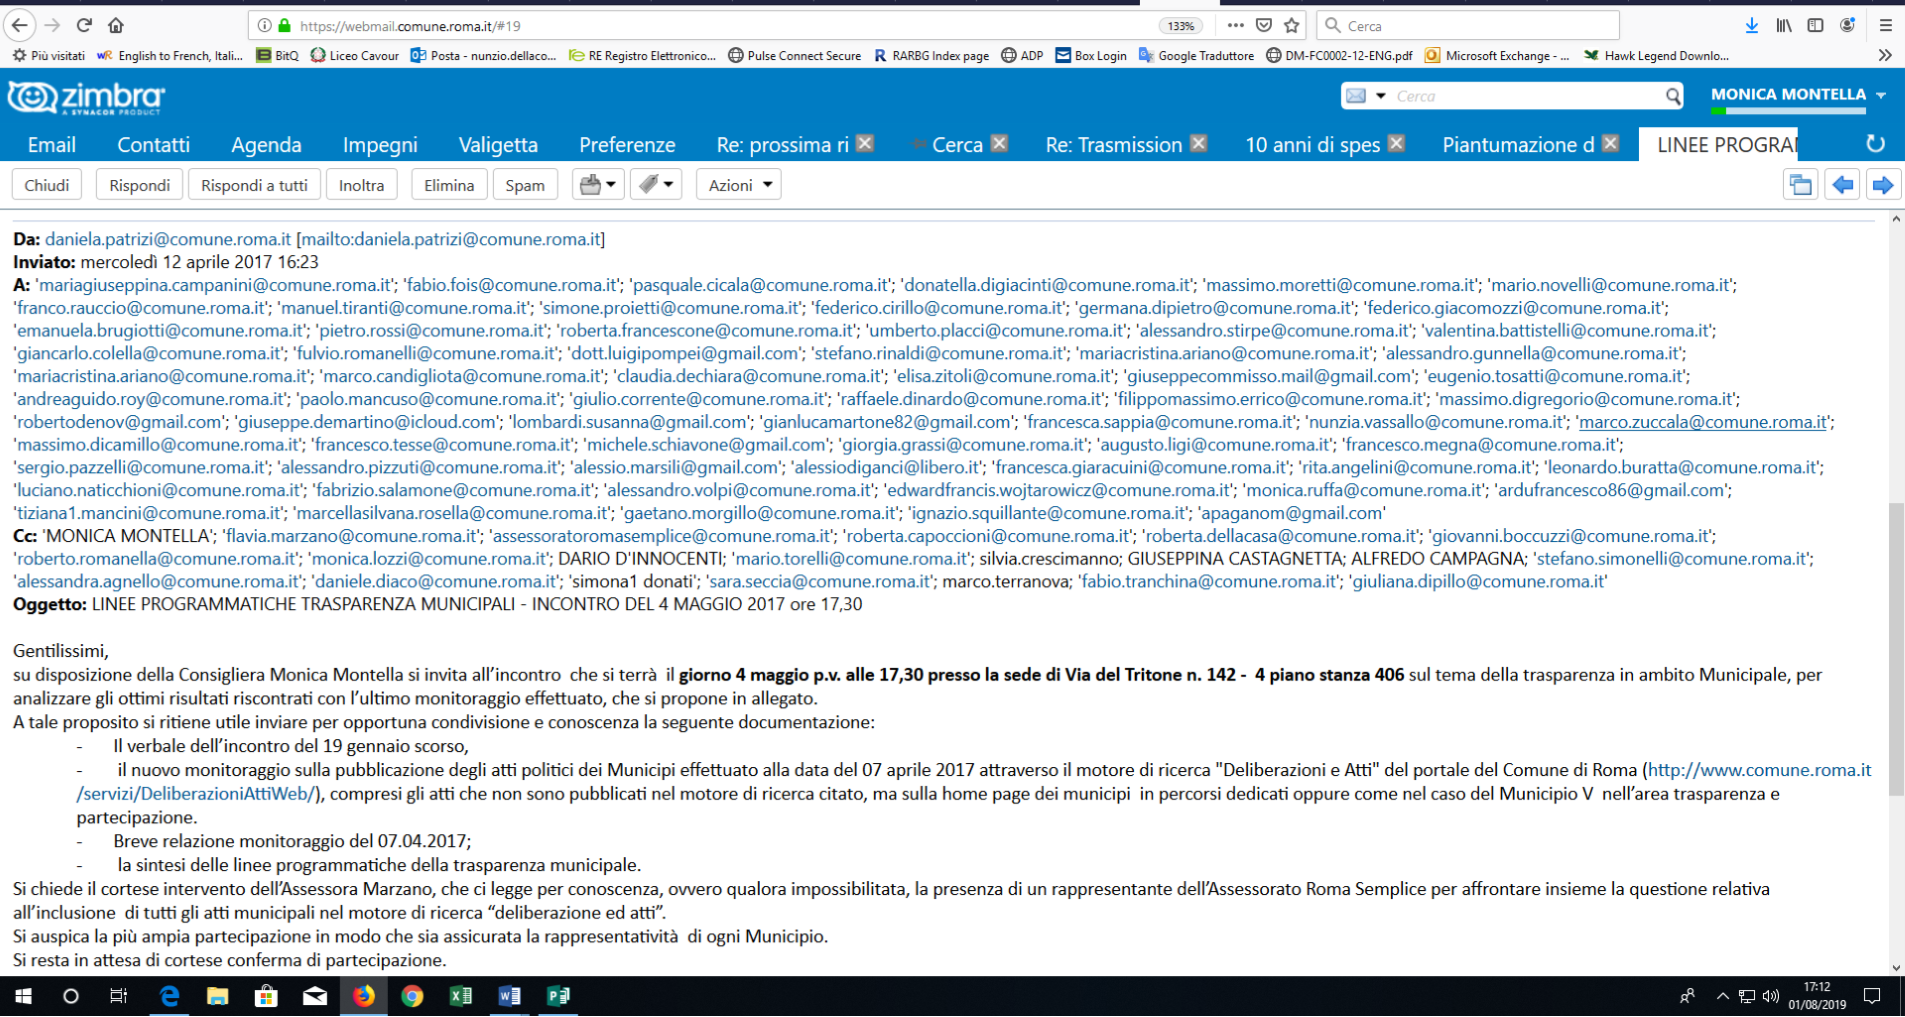Reload the page in Firefox

[84, 25]
